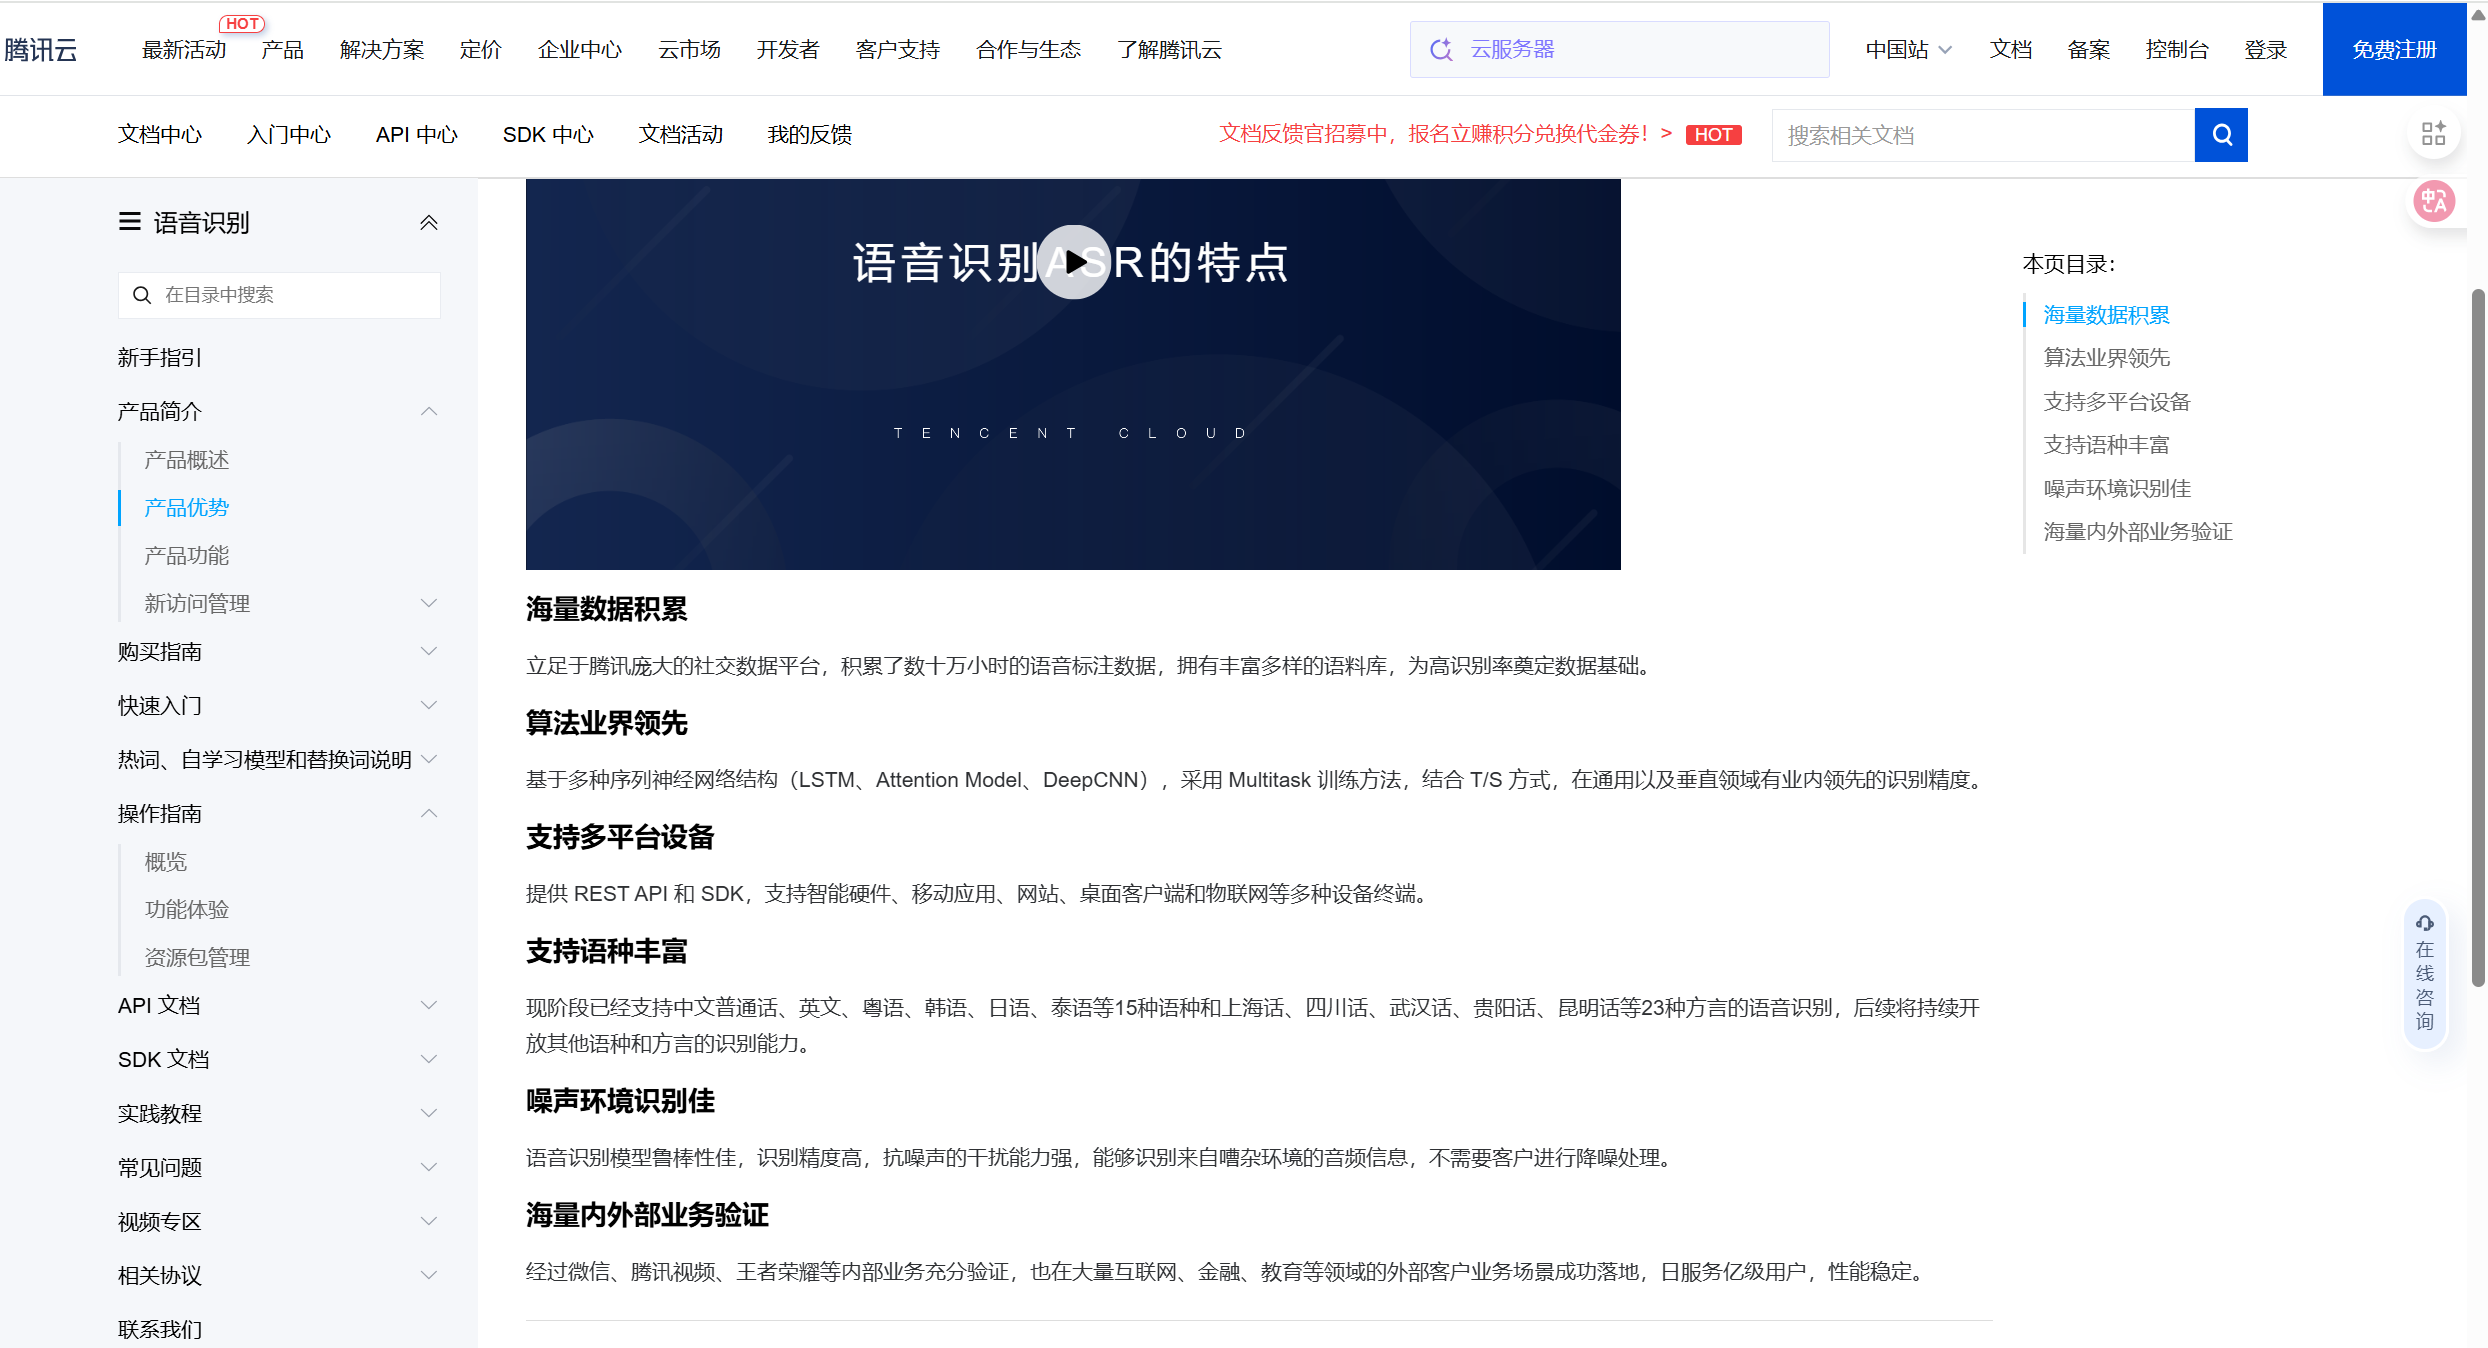The width and height of the screenshot is (2488, 1348).
Task: Open the 产品 top menu
Action: 282,50
